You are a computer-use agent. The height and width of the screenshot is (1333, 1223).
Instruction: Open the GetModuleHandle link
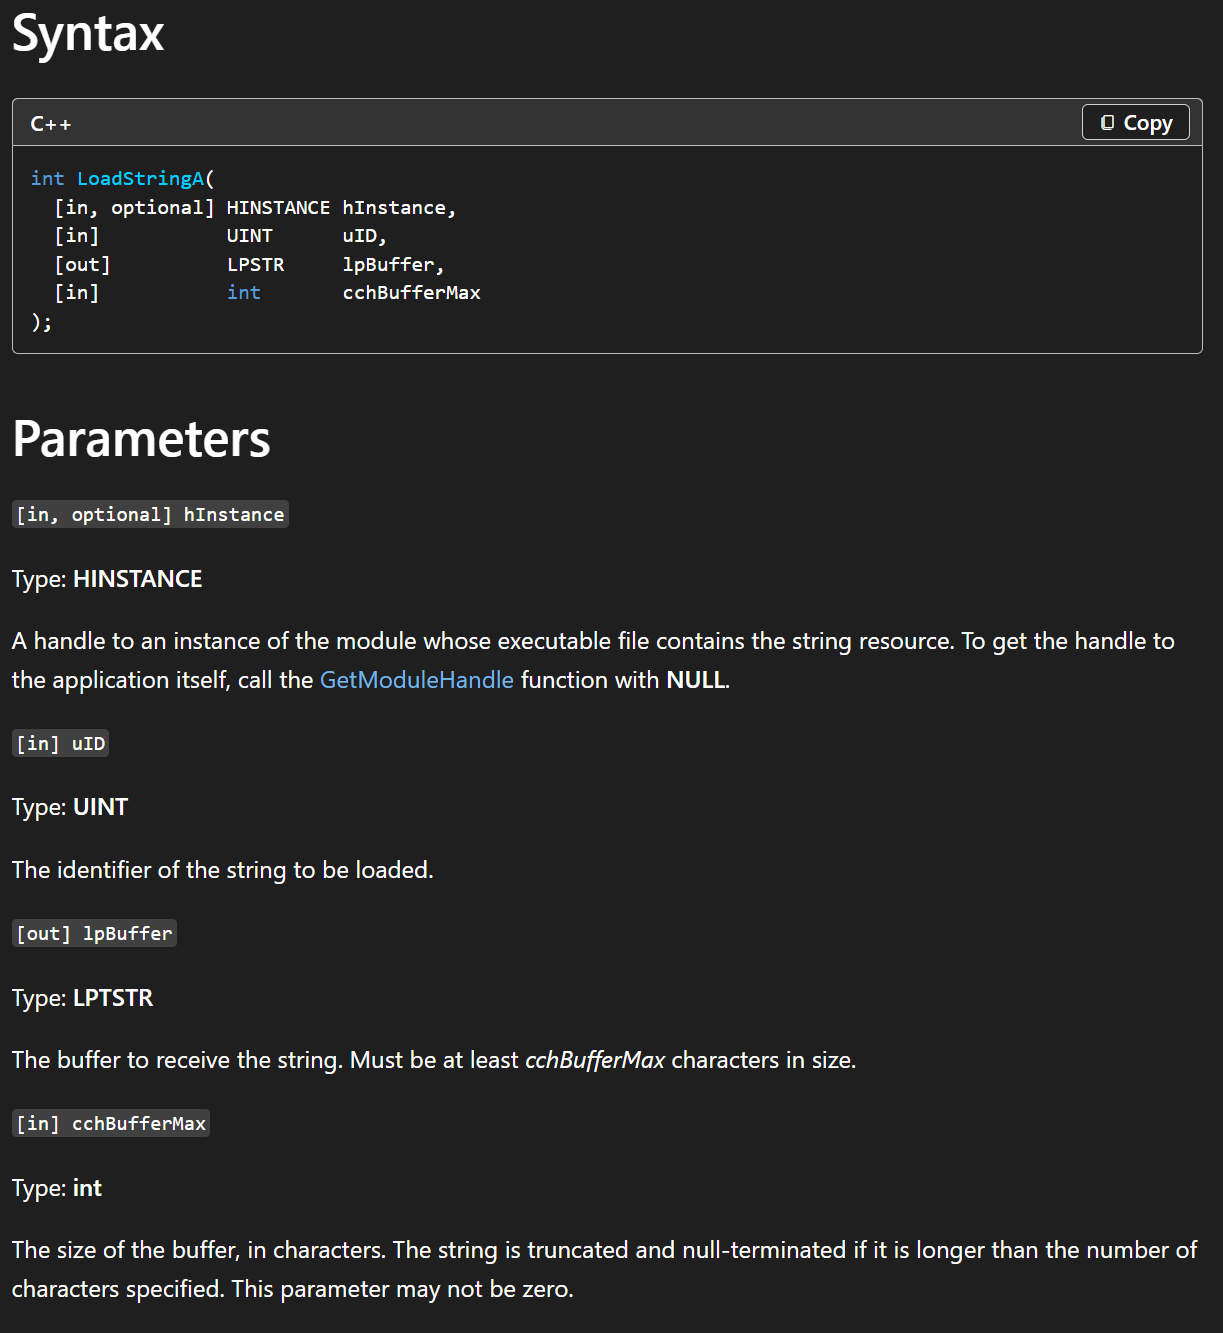point(416,680)
